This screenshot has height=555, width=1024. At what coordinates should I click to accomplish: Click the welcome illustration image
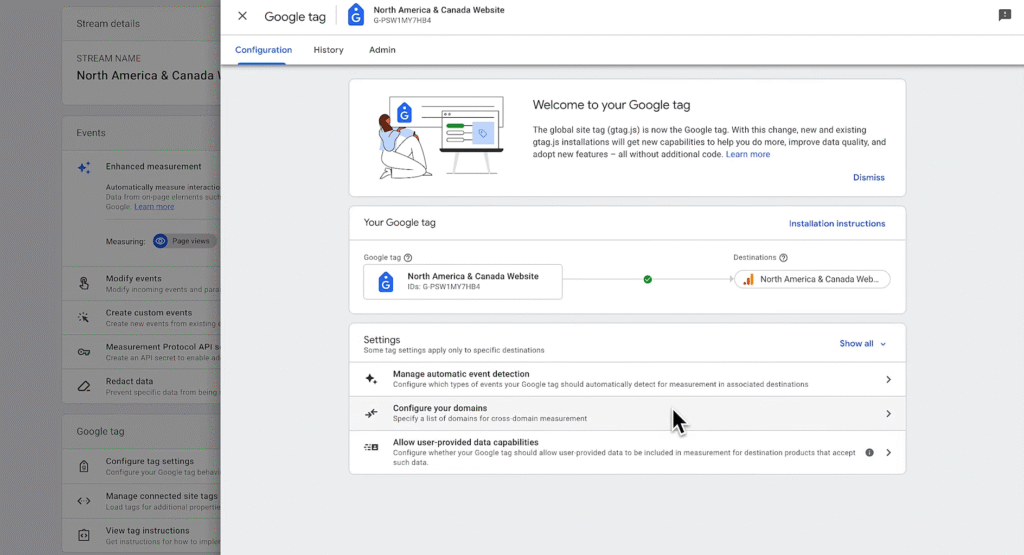(441, 137)
